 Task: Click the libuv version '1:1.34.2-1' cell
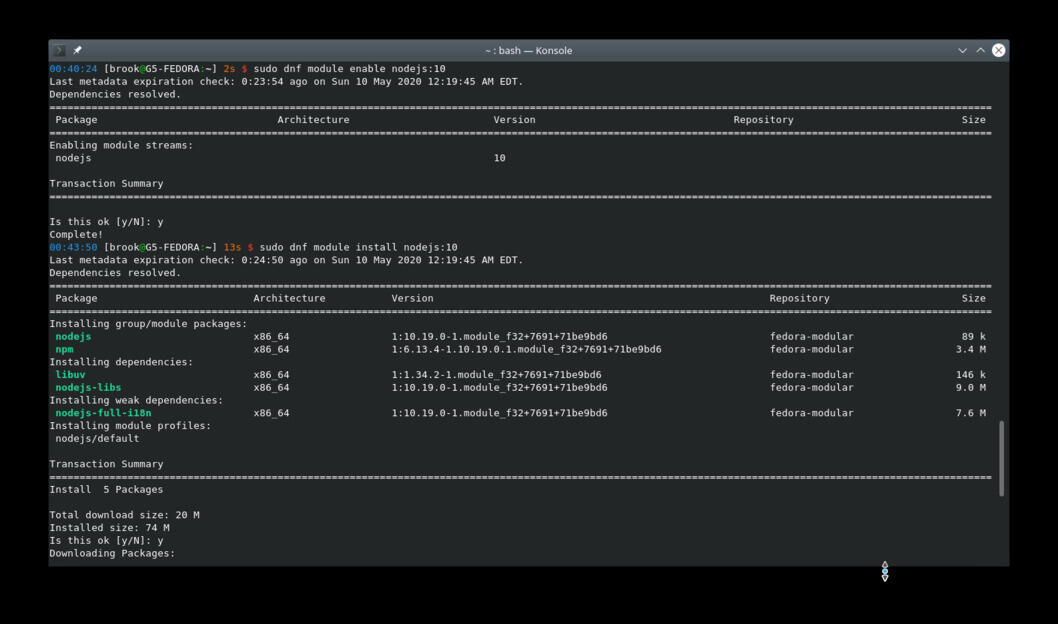(x=497, y=375)
